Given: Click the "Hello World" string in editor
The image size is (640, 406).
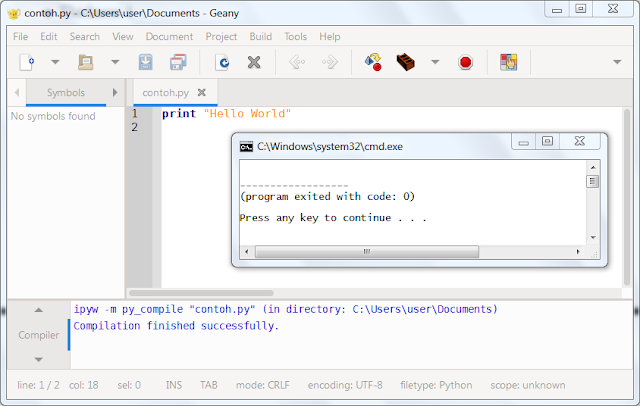Looking at the screenshot, I should point(247,113).
